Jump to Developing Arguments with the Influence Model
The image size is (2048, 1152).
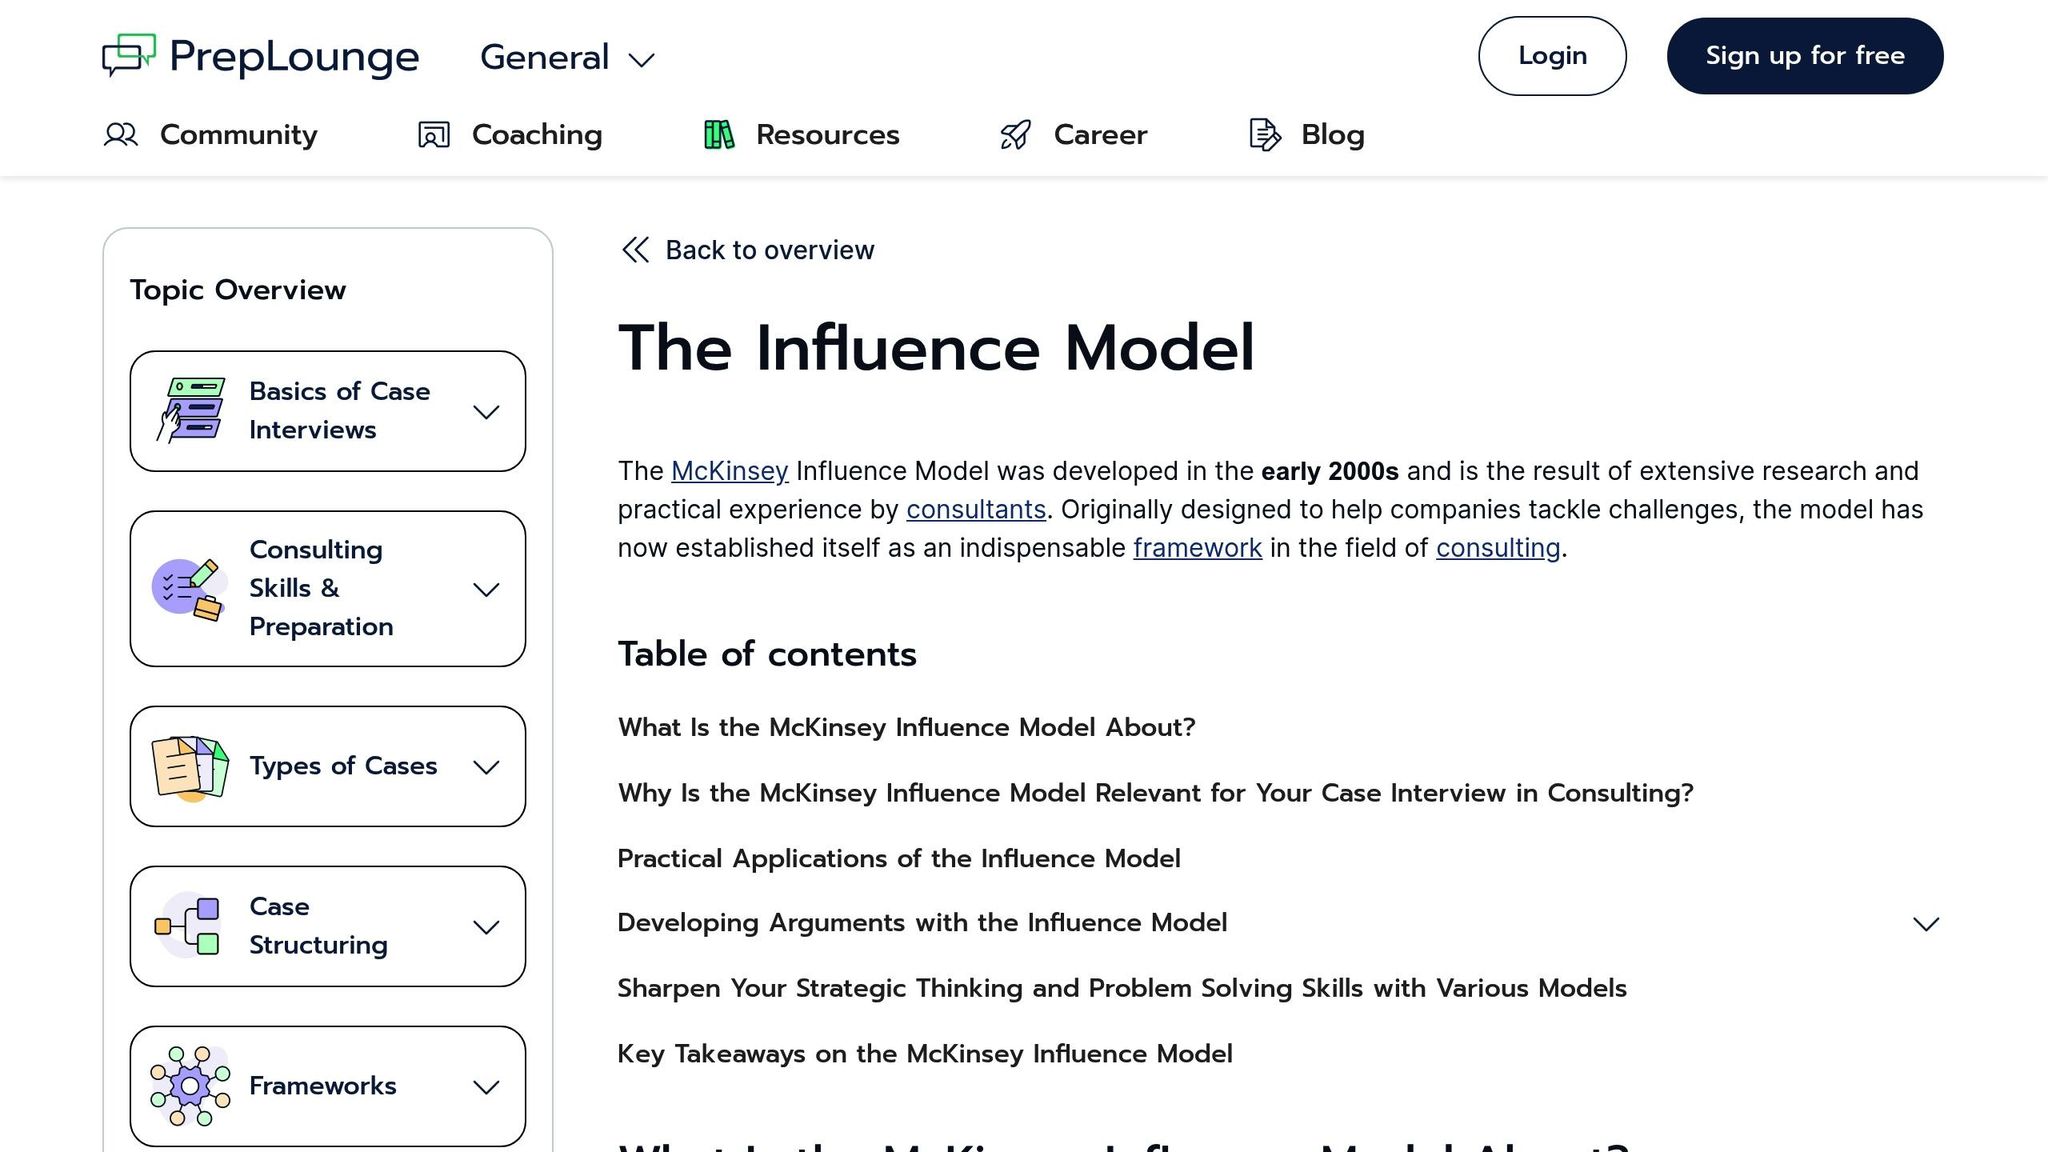point(922,923)
